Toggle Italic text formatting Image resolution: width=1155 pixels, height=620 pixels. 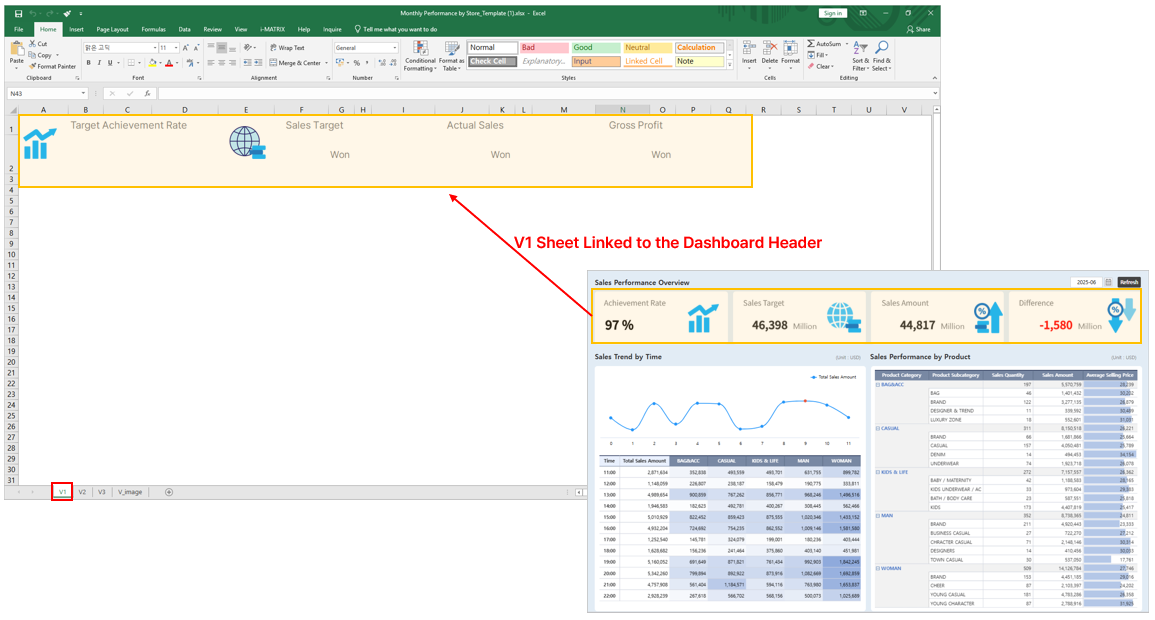[100, 63]
